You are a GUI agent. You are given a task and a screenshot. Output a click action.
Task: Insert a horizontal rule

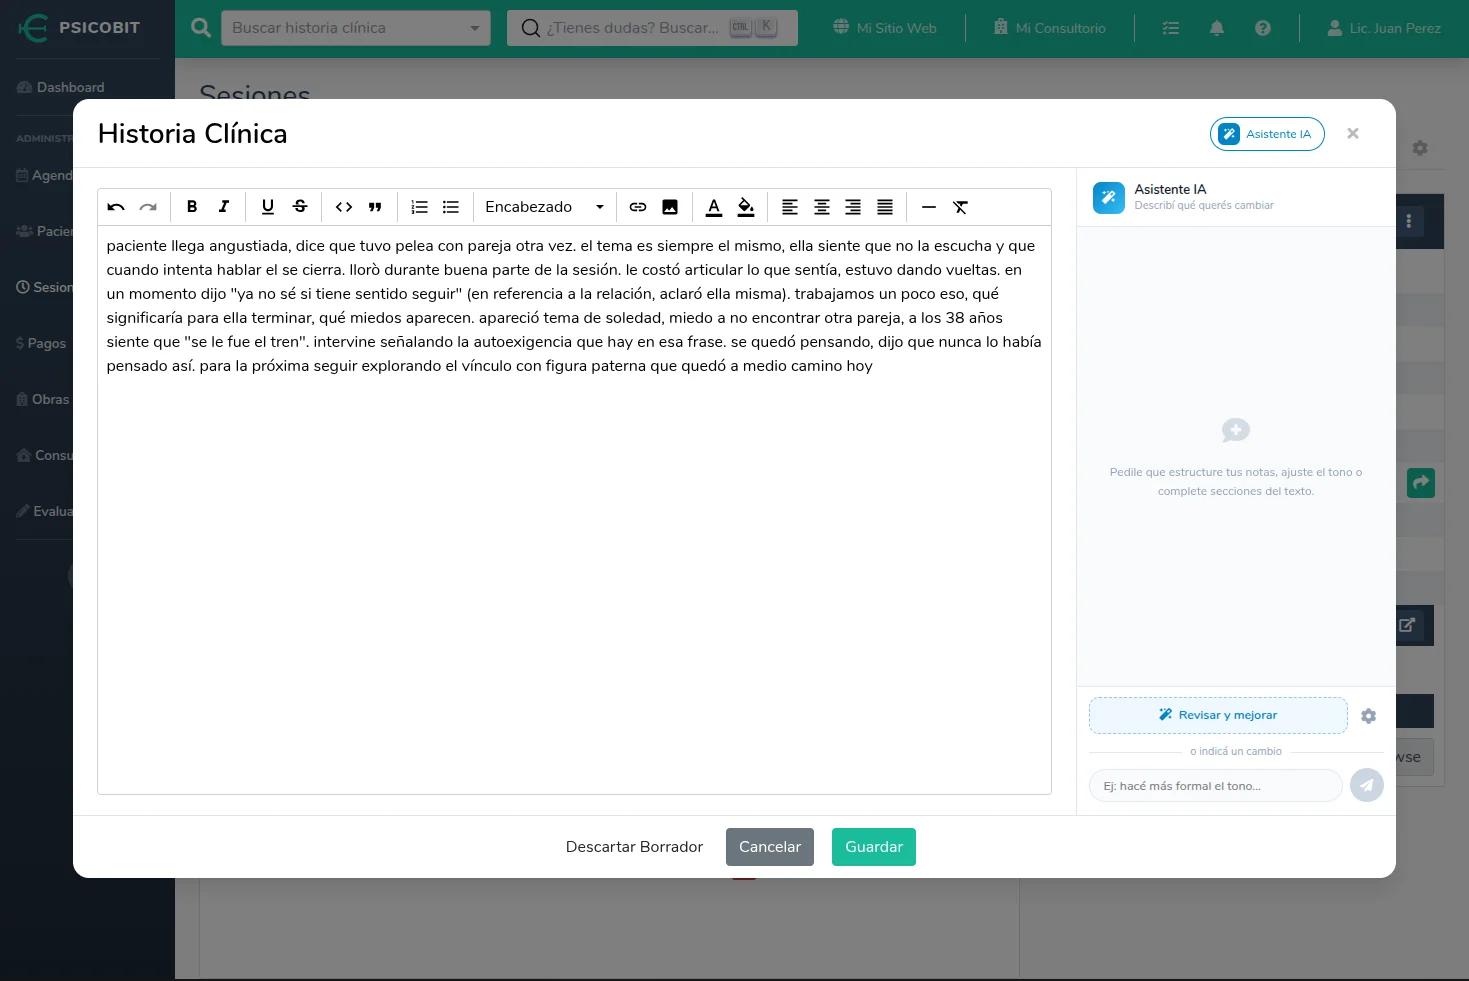[x=929, y=207]
